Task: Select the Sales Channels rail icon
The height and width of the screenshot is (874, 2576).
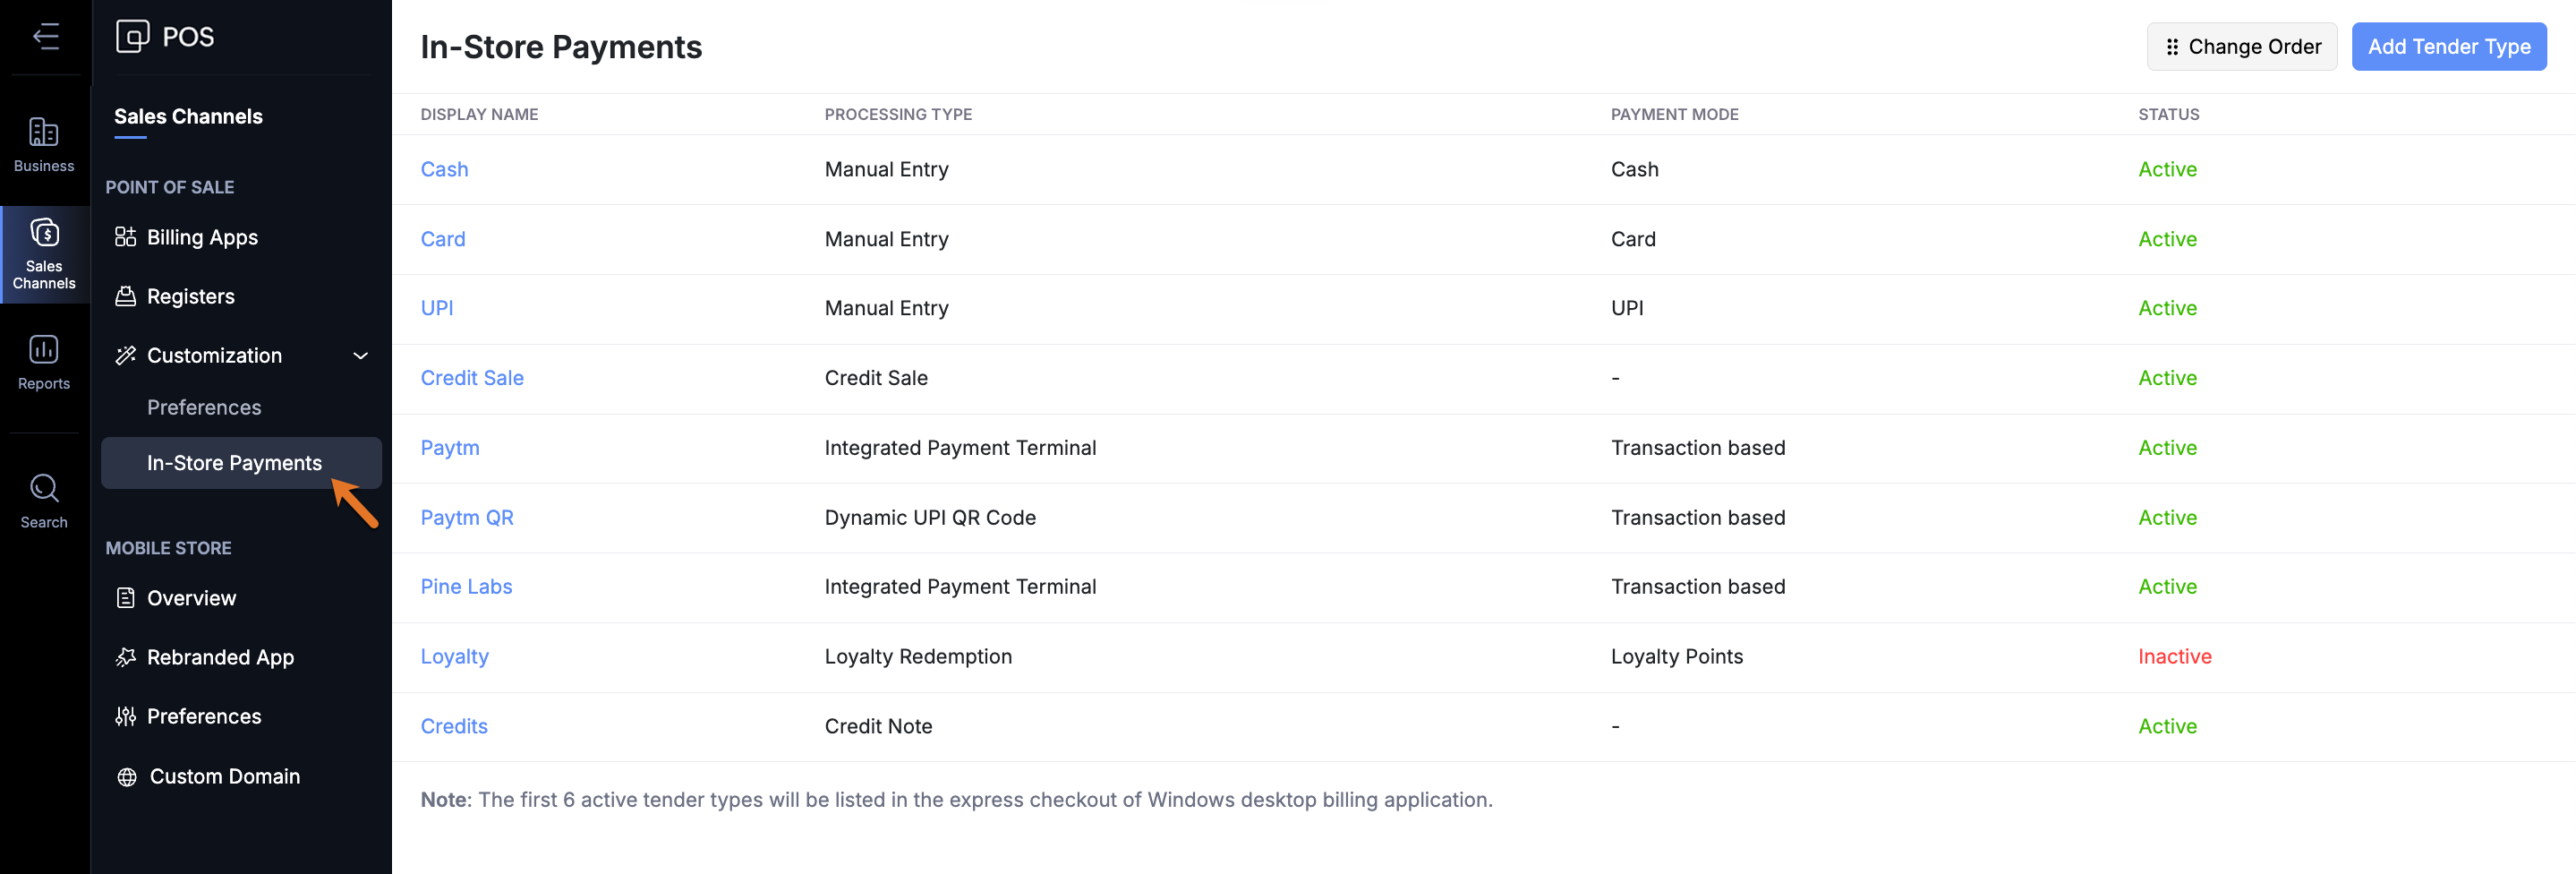Action: 44,234
